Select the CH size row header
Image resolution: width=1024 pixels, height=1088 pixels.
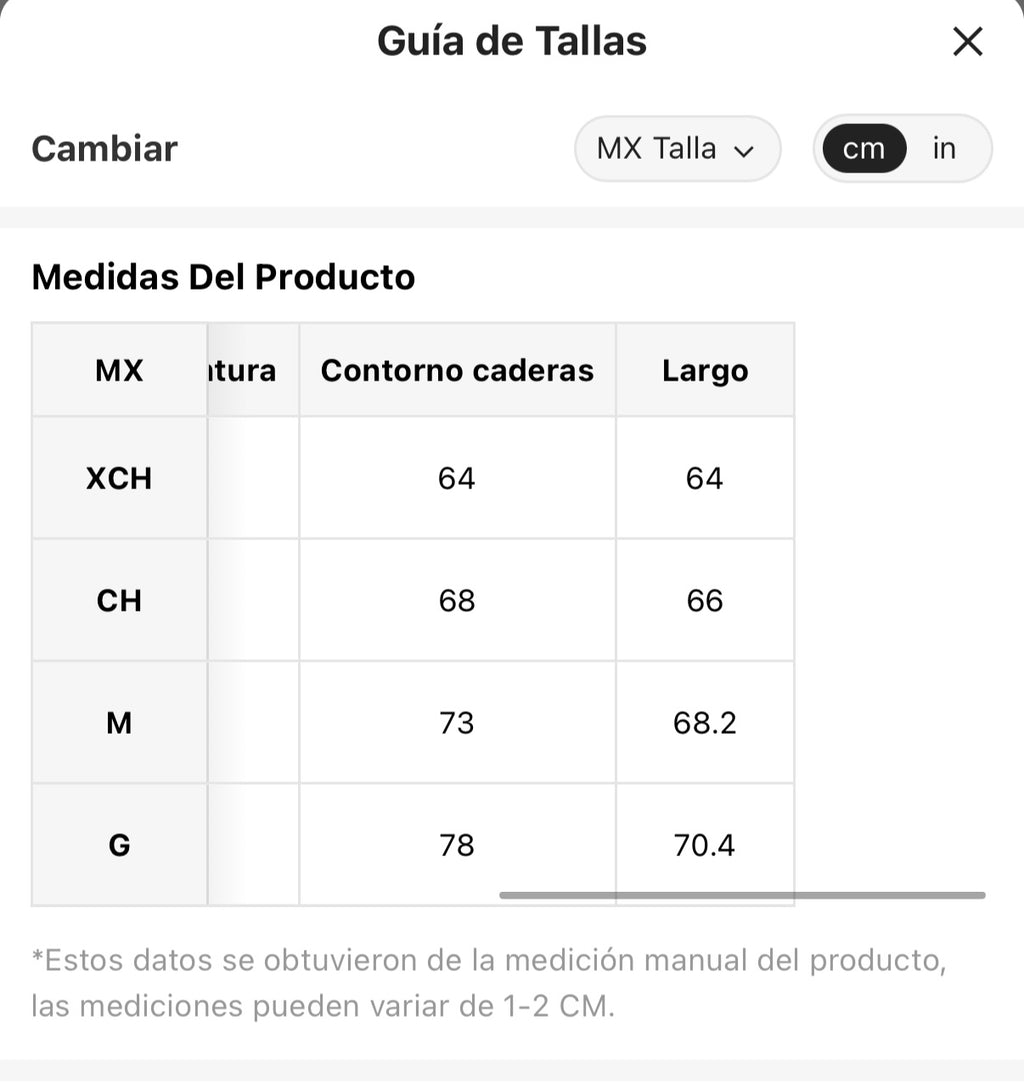(x=119, y=600)
